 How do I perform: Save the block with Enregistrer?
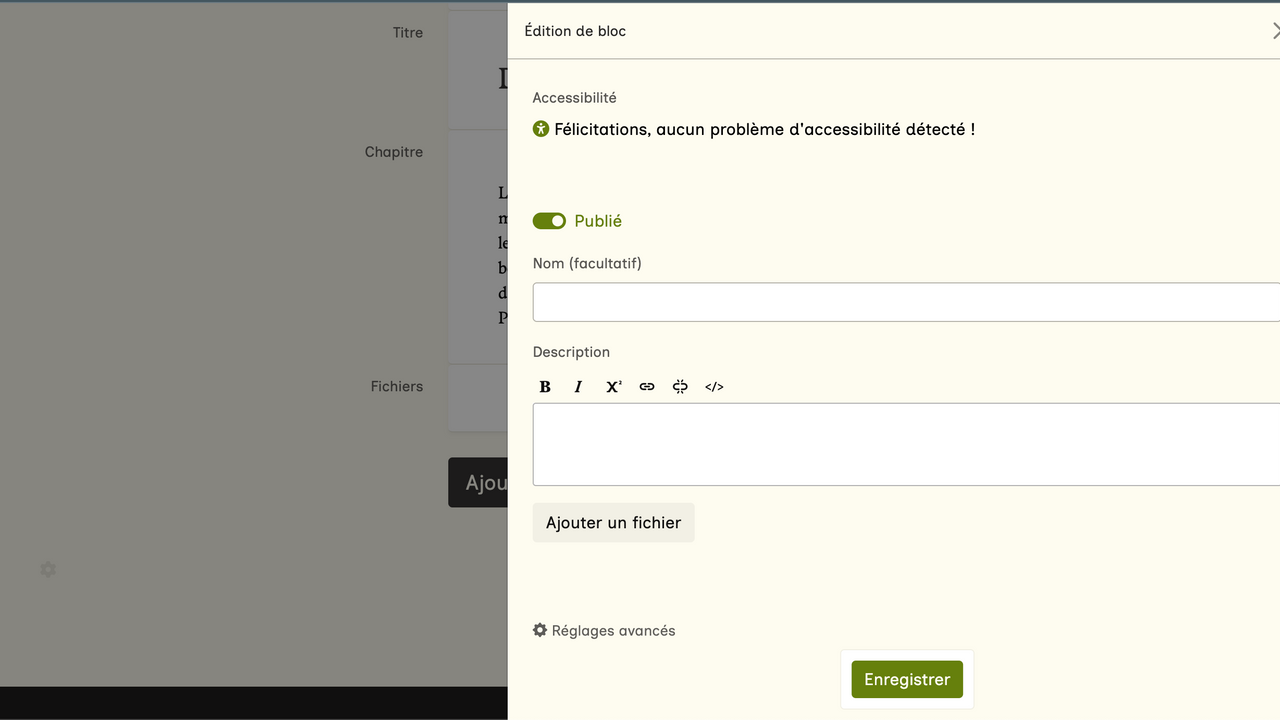coord(907,680)
